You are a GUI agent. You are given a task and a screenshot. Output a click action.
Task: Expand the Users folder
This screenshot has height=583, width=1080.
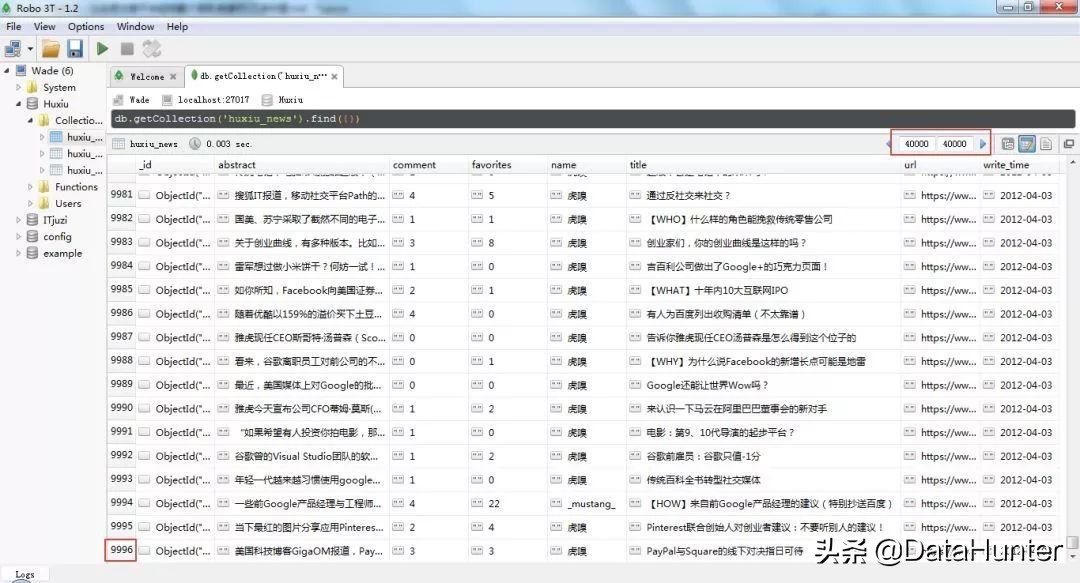tap(30, 203)
